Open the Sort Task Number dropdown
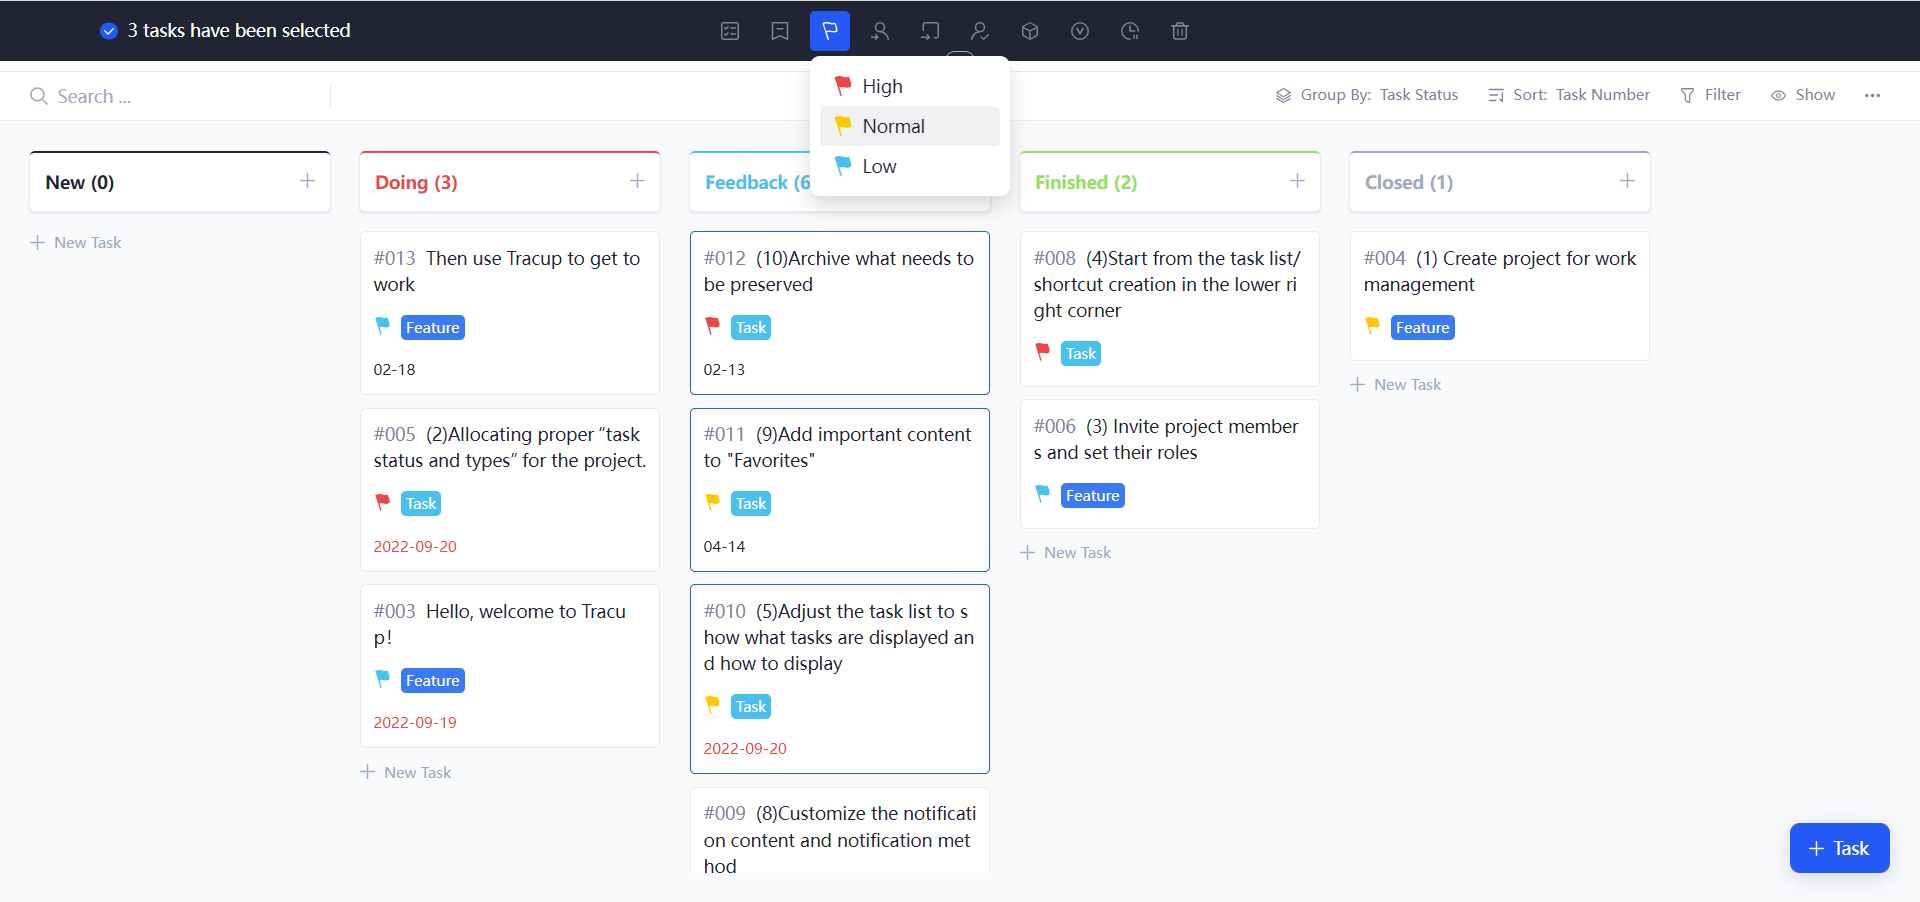Viewport: 1920px width, 902px height. [x=1569, y=95]
